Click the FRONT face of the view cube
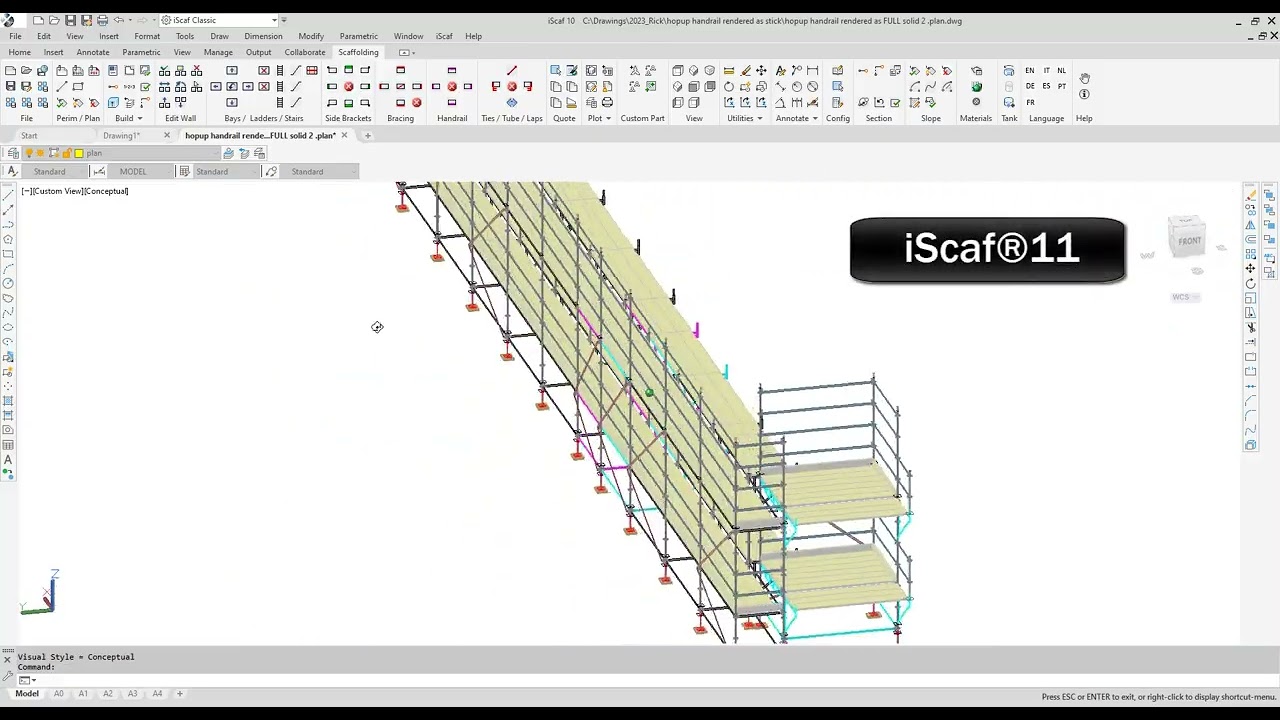Screen dimensions: 1280x720 [1189, 241]
